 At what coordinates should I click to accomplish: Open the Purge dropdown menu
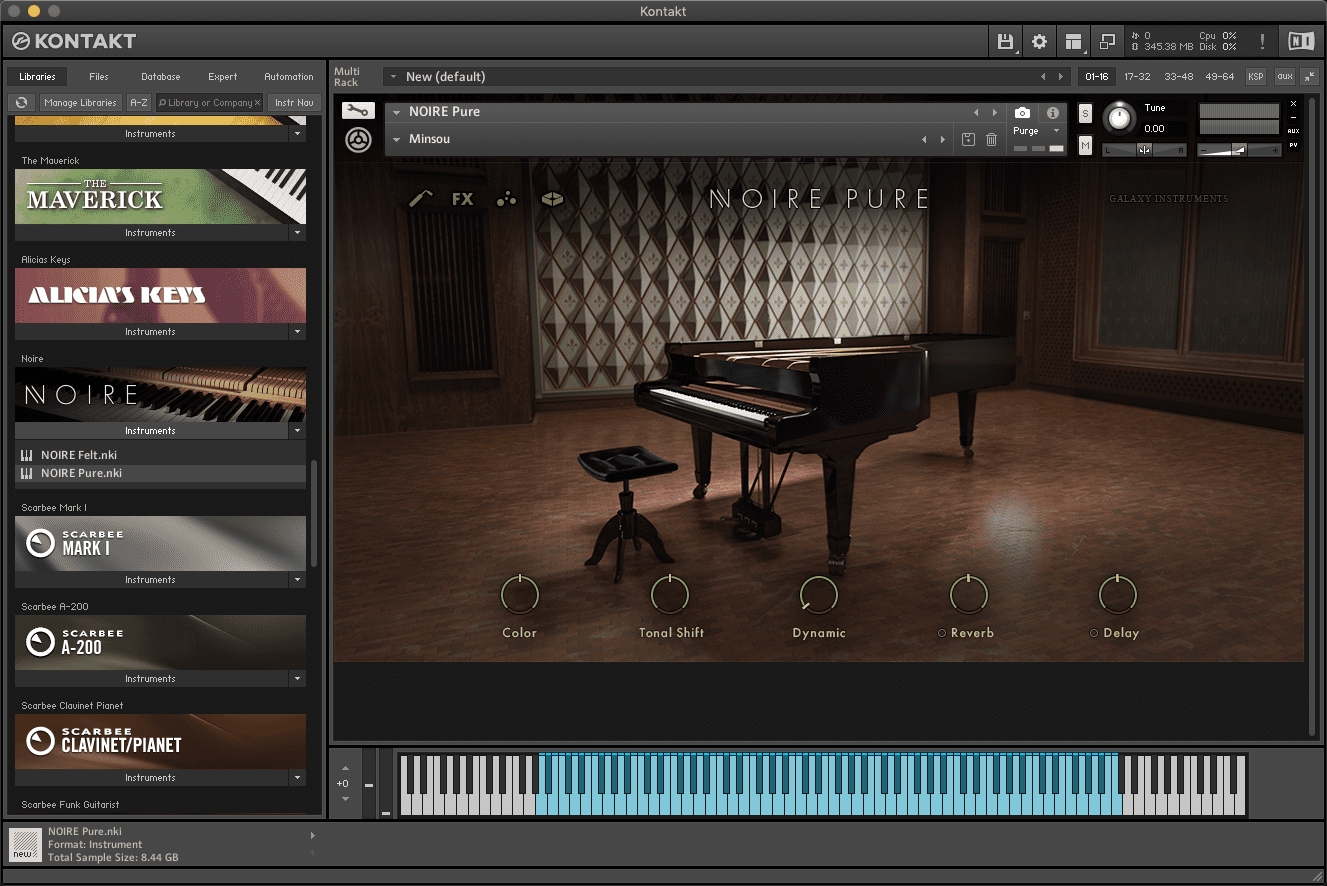(x=1037, y=131)
